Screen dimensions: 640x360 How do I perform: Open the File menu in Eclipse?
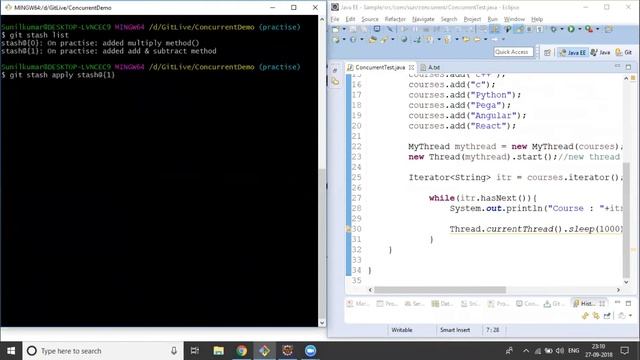coord(335,19)
